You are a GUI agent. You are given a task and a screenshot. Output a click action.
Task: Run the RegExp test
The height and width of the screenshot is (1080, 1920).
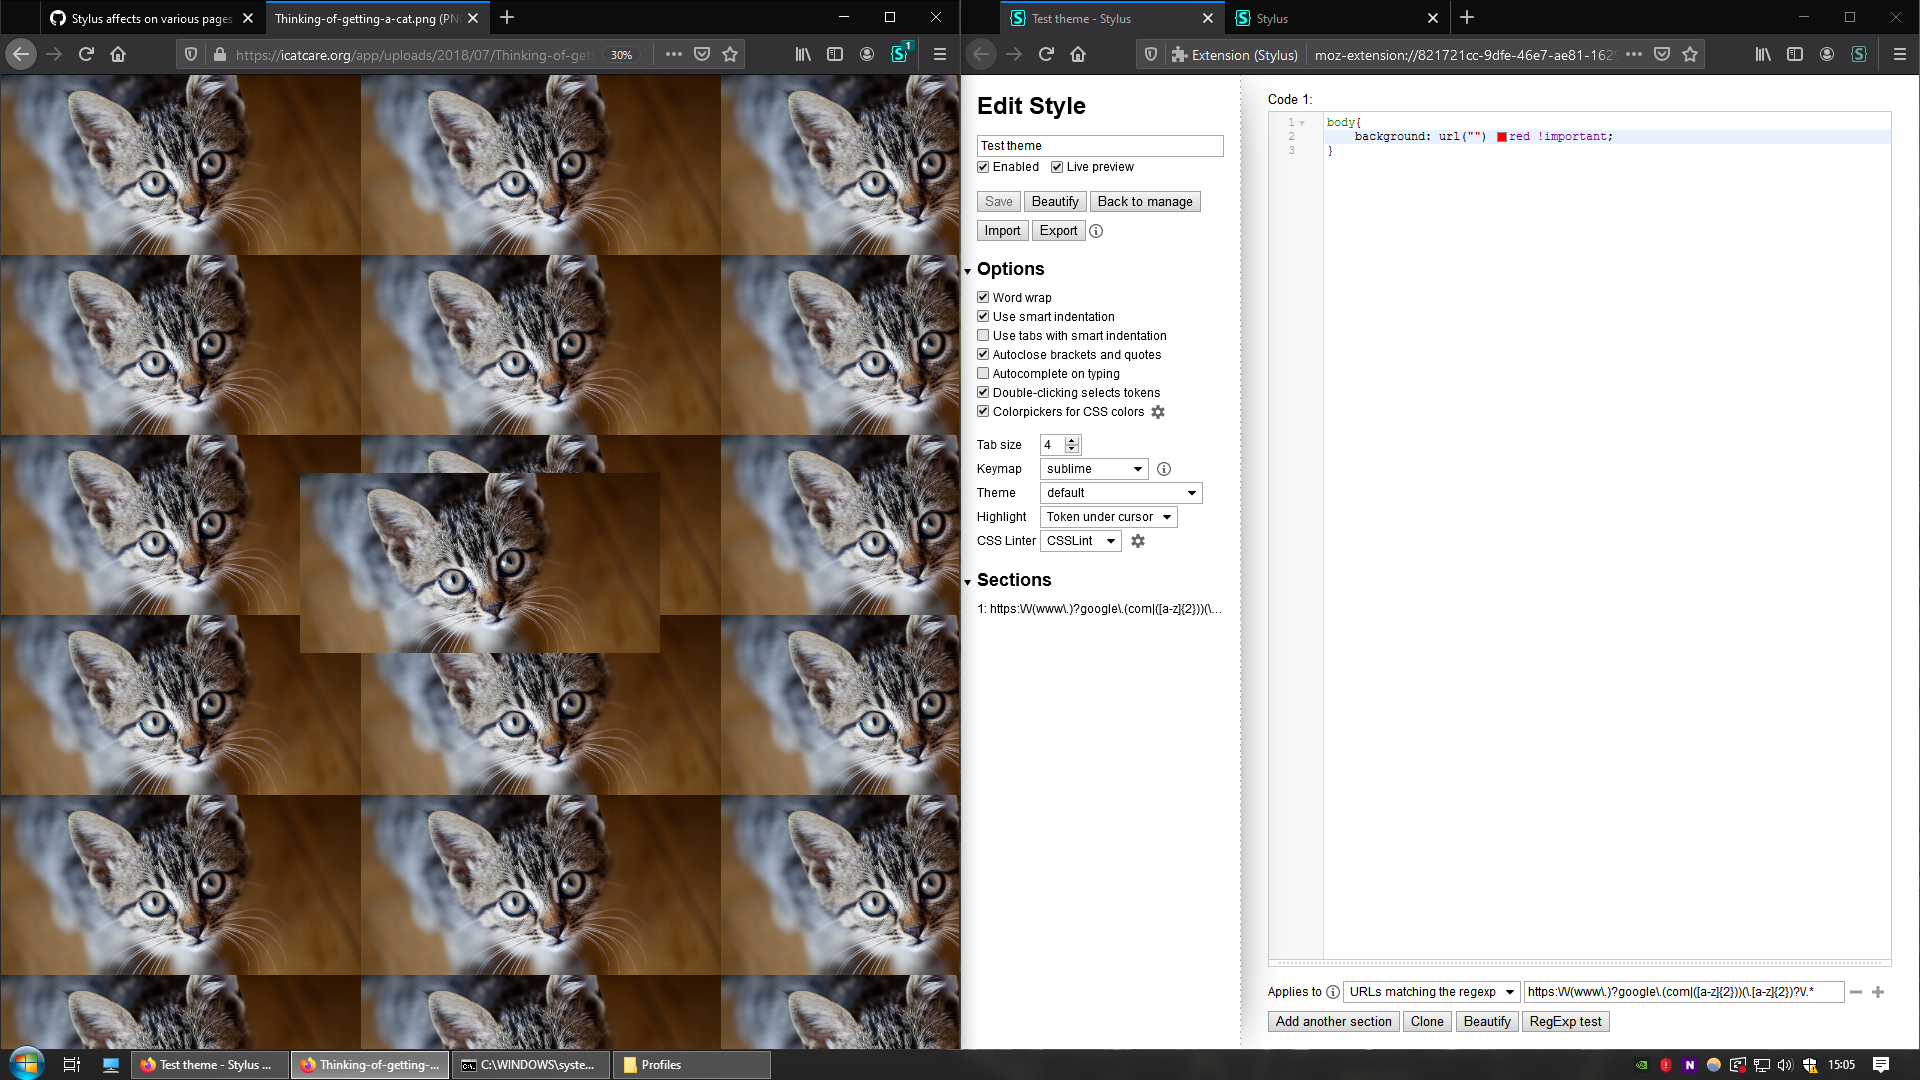click(x=1565, y=1021)
